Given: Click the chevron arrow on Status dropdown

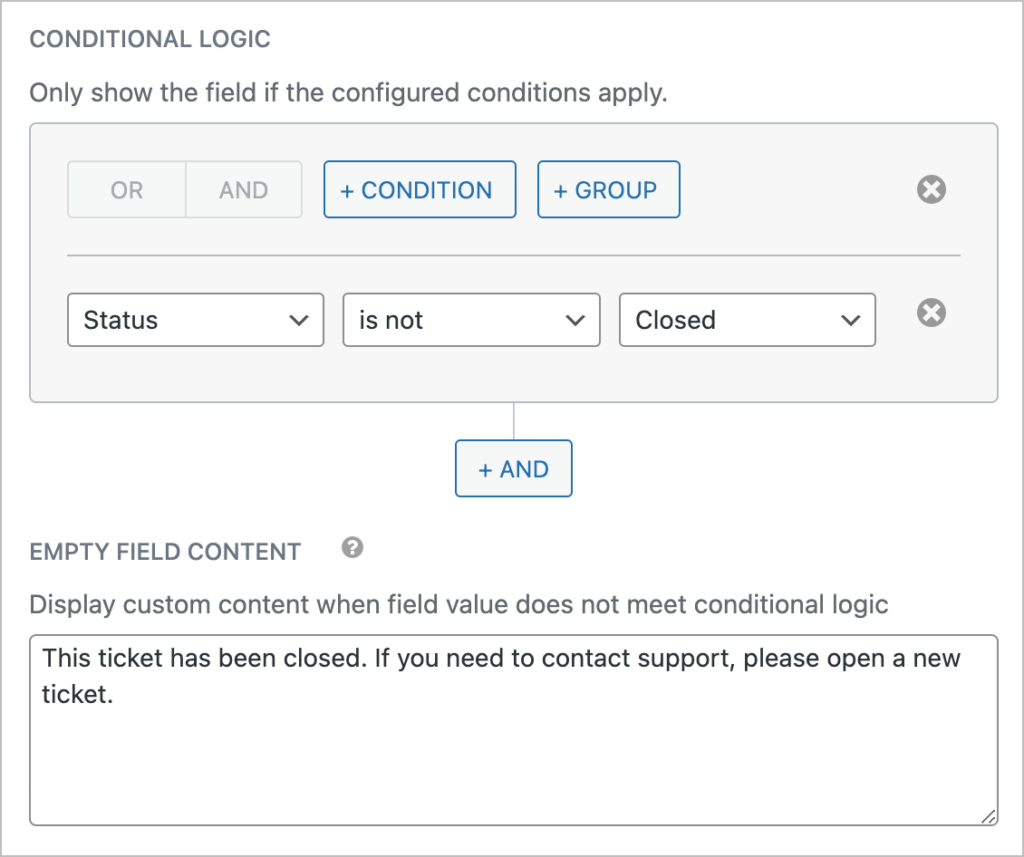Looking at the screenshot, I should (x=297, y=320).
